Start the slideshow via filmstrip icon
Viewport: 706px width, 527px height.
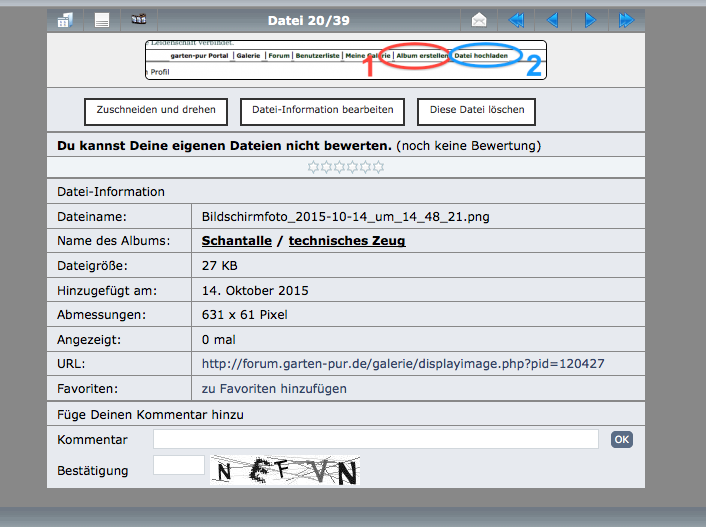[x=138, y=20]
